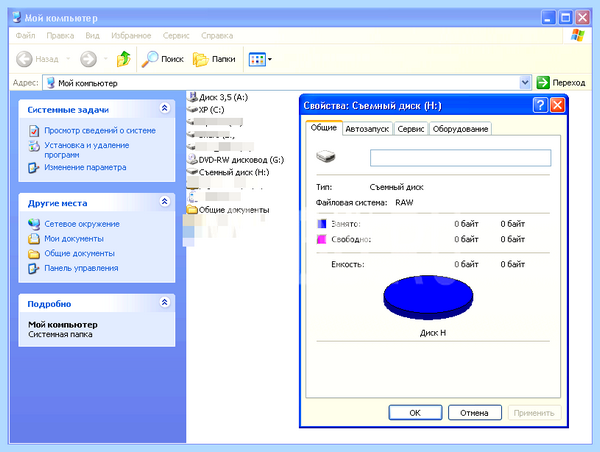Switch to the Автозапуск tab

[367, 129]
